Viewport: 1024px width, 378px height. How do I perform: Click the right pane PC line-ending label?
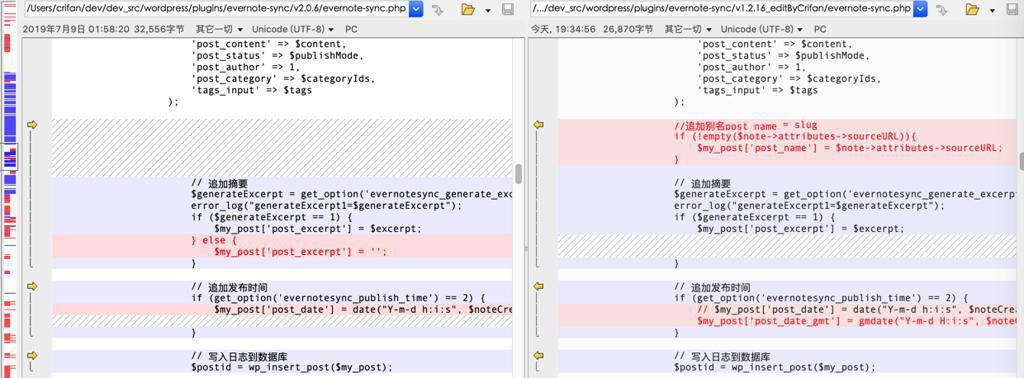click(x=820, y=29)
